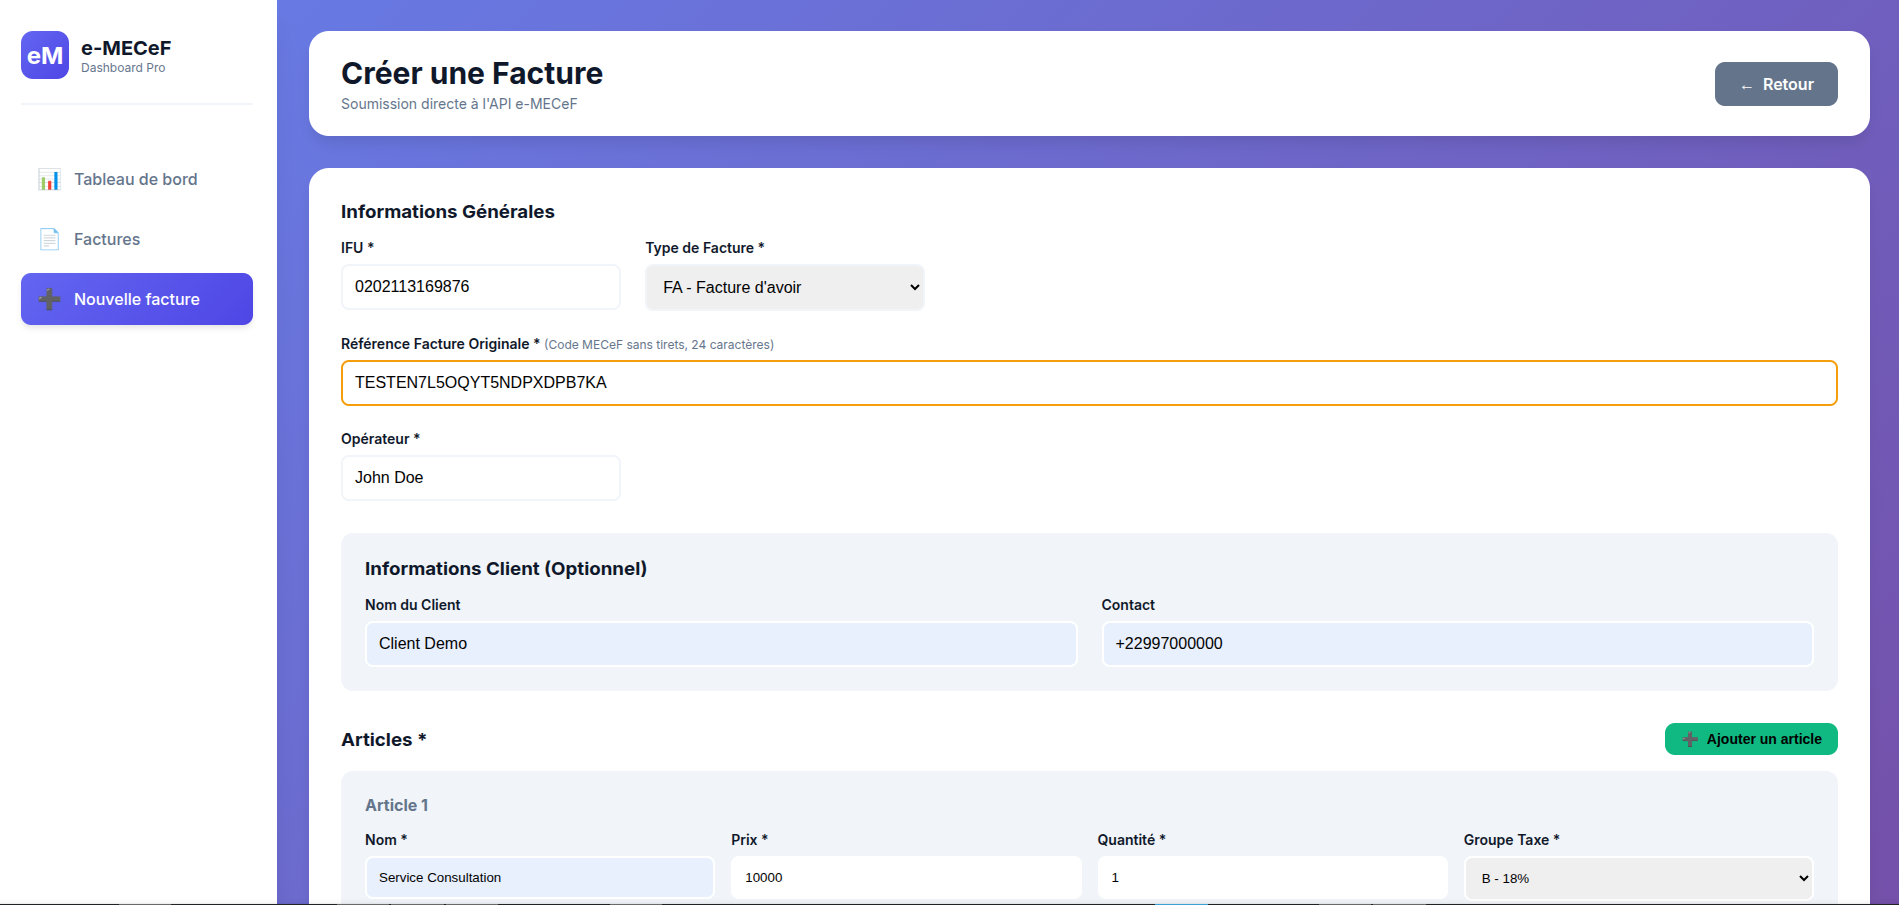Open Tableau de bord menu item
This screenshot has width=1899, height=905.
pos(136,180)
